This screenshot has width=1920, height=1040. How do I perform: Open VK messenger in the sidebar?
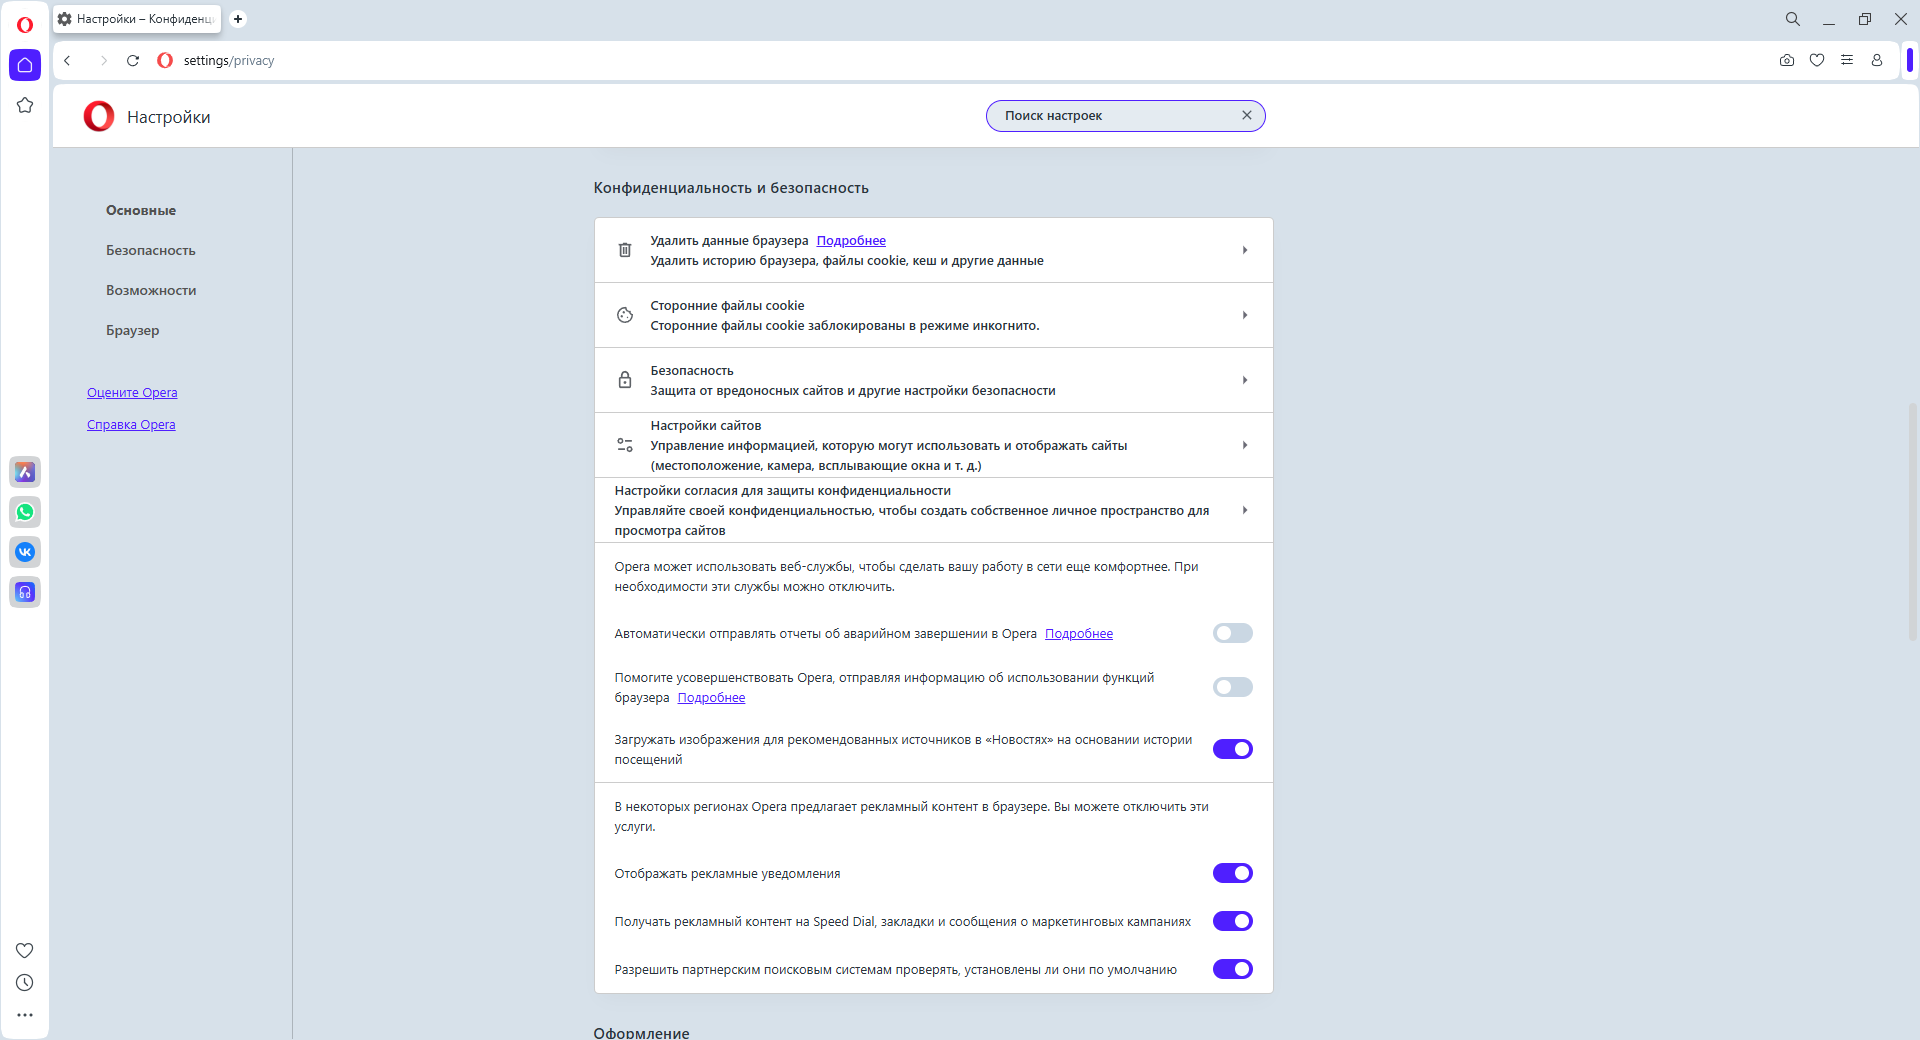[25, 552]
